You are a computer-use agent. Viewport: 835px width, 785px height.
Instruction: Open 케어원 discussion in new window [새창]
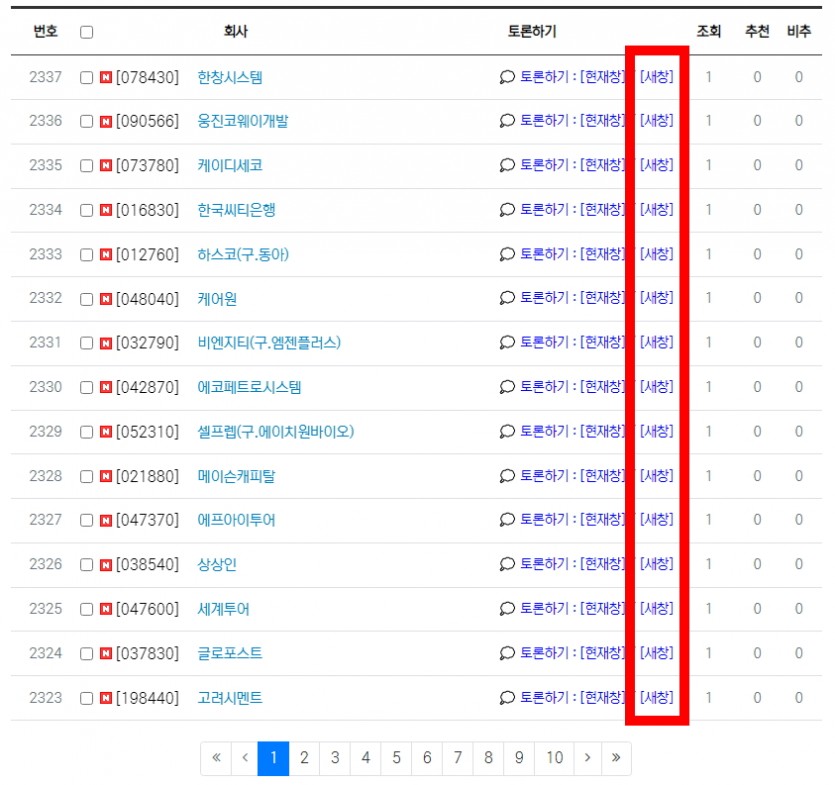(657, 298)
